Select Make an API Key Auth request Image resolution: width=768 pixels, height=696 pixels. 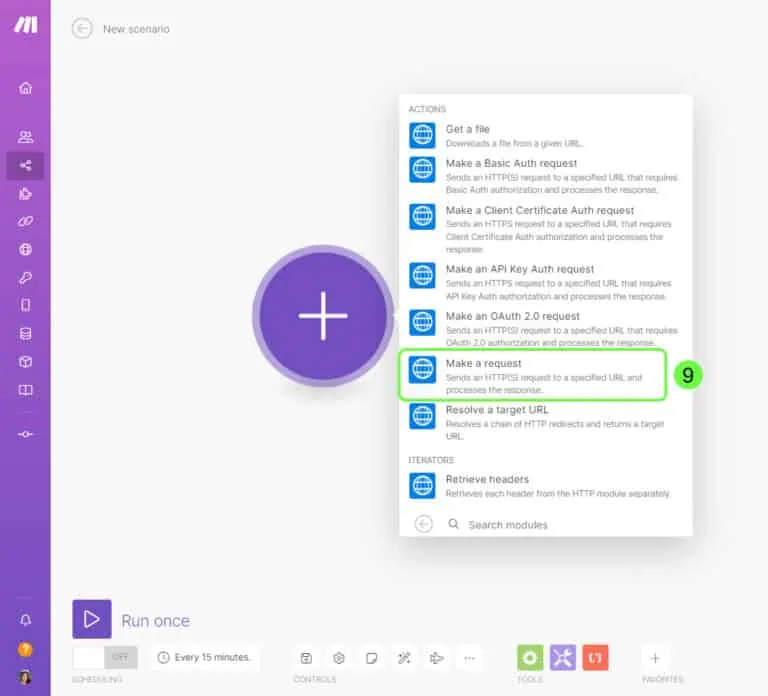(545, 282)
